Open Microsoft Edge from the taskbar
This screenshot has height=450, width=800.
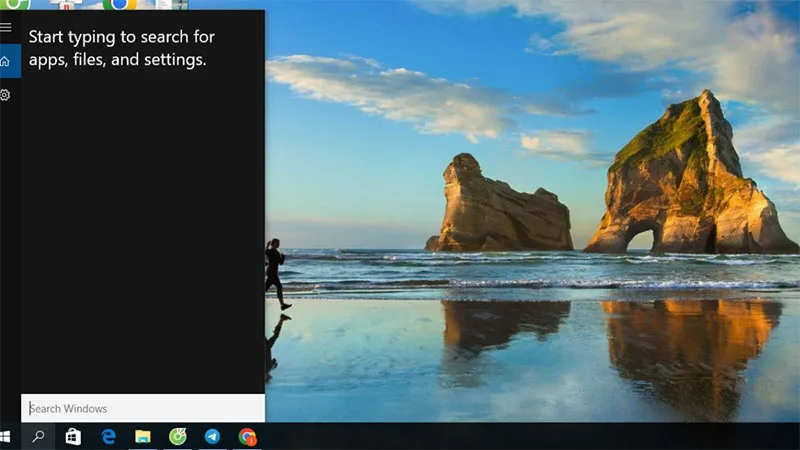108,436
